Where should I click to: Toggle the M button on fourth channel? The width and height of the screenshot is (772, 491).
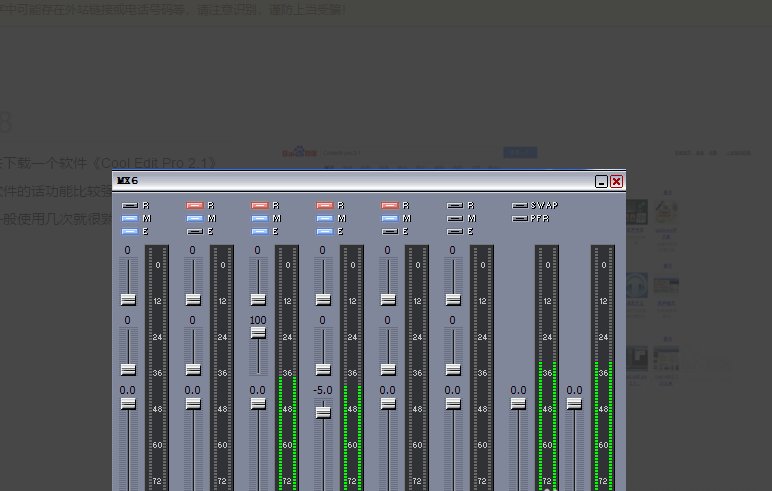click(x=324, y=218)
